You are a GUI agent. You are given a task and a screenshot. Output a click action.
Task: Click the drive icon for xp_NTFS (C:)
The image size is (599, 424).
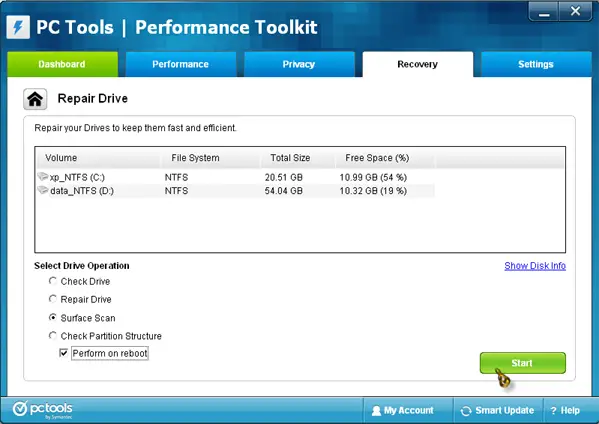(x=43, y=176)
